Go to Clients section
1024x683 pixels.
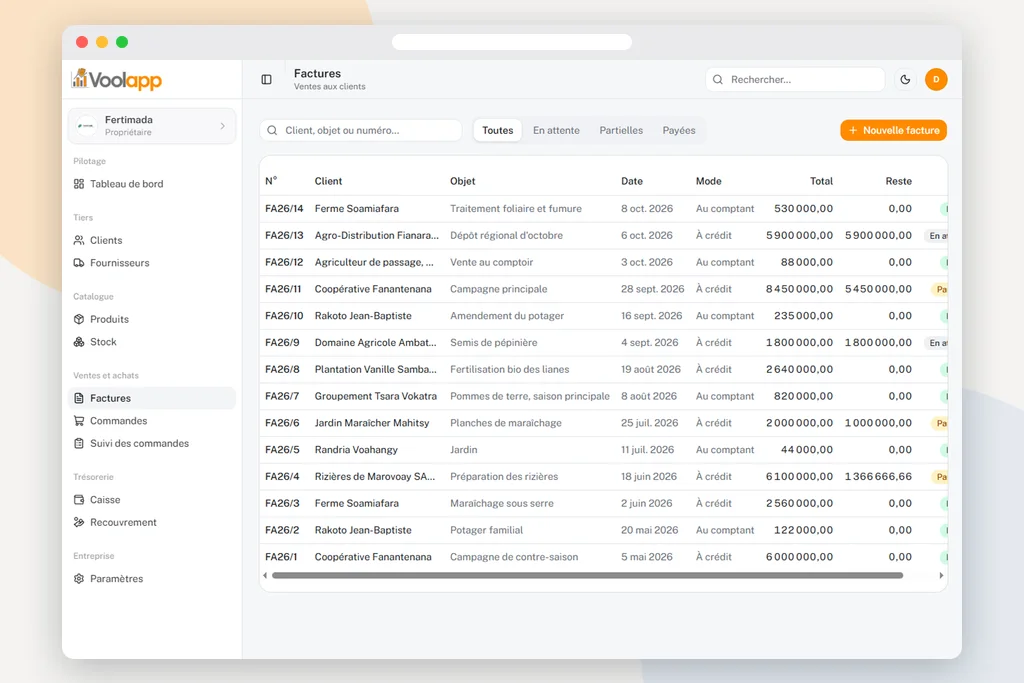pos(152,240)
